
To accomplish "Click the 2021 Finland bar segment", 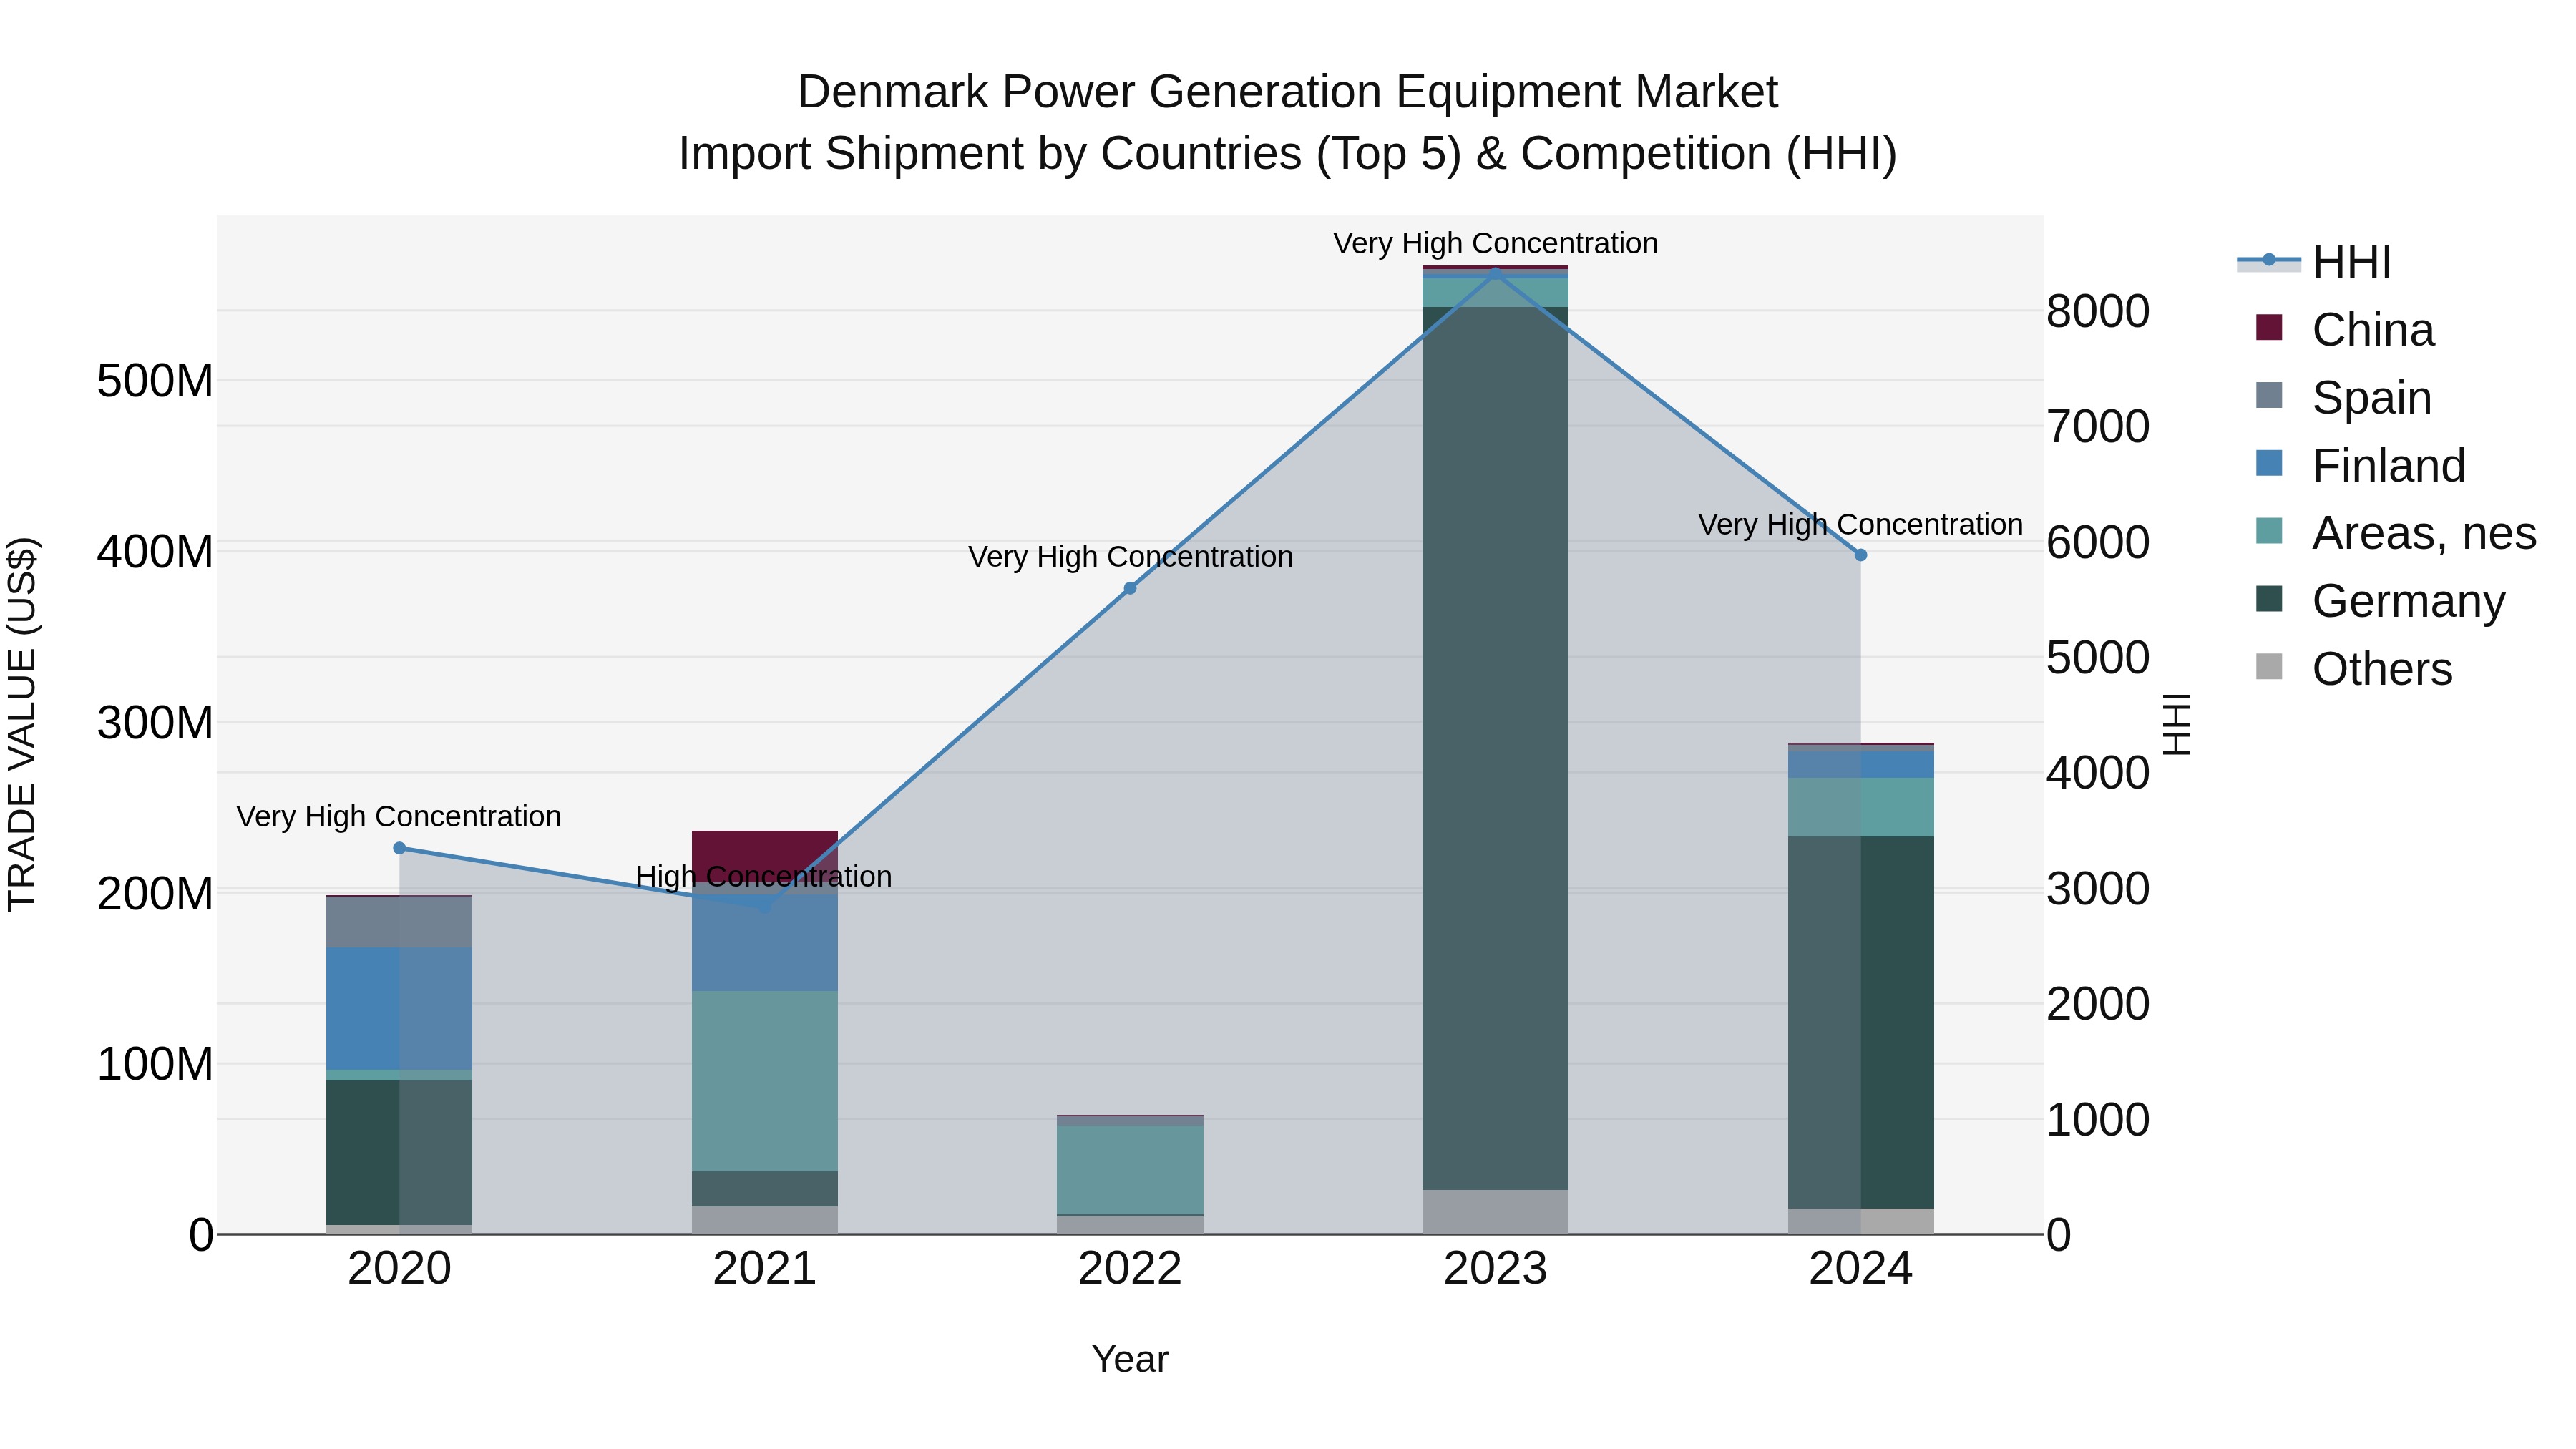I will pyautogui.click(x=765, y=943).
